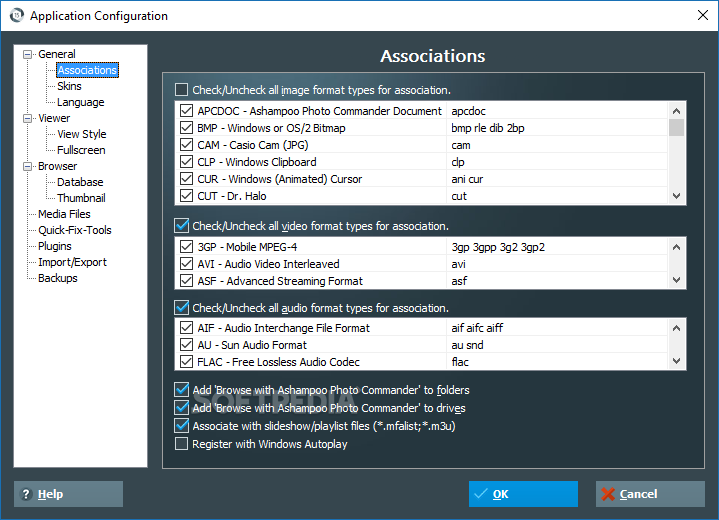Click the 'aif aifc aiff' extensions cell
The width and height of the screenshot is (719, 520).
point(557,327)
